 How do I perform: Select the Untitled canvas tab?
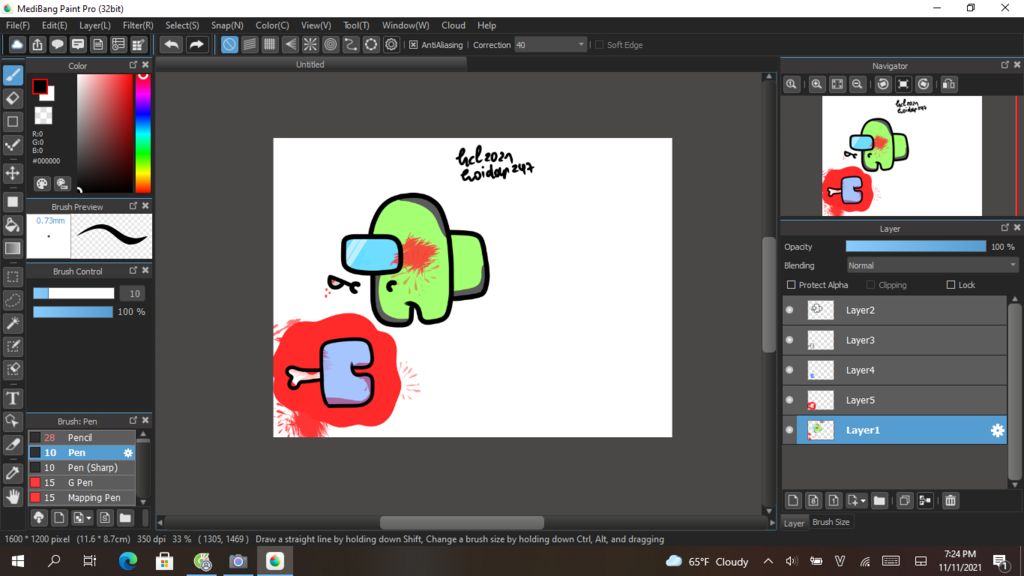pyautogui.click(x=310, y=65)
